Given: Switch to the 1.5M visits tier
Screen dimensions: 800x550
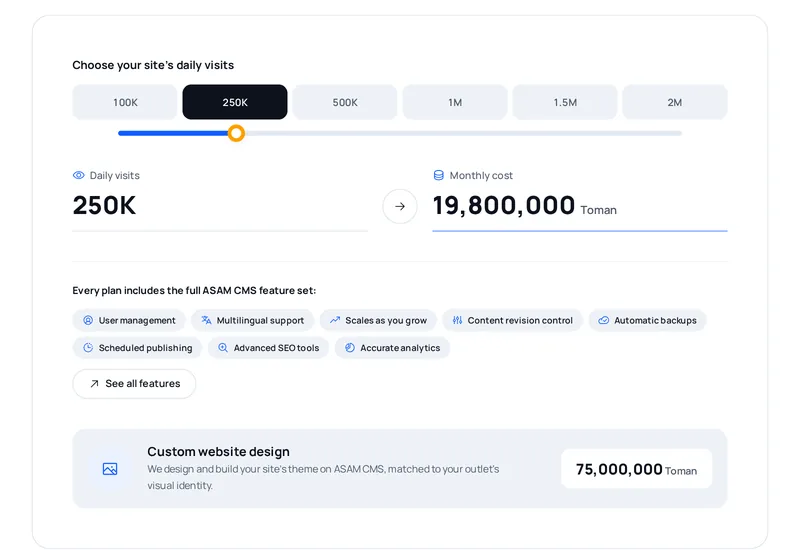Looking at the screenshot, I should tap(565, 102).
